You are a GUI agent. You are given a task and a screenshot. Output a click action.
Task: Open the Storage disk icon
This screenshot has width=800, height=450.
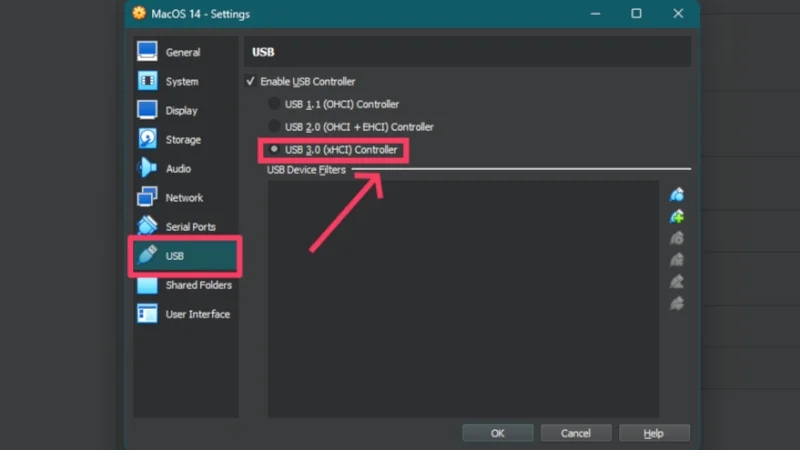147,139
